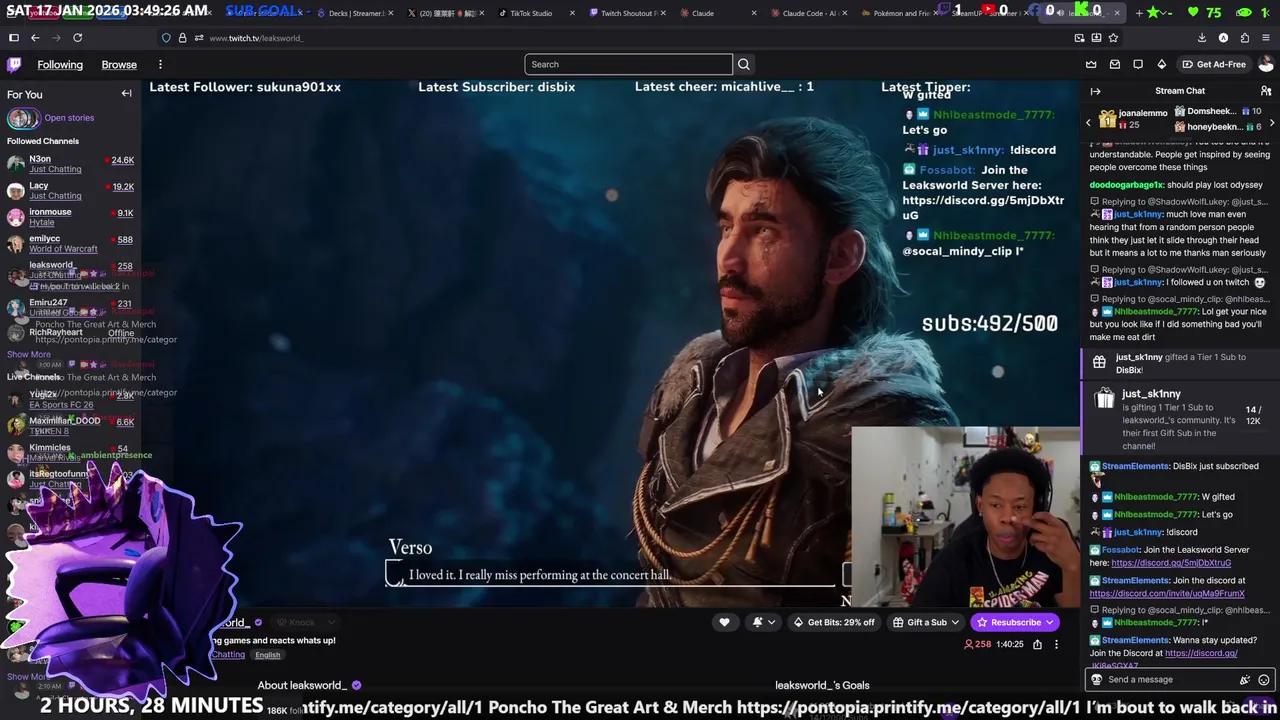This screenshot has width=1280, height=720.
Task: Open the browser sidebar panel icon
Action: [x=14, y=38]
